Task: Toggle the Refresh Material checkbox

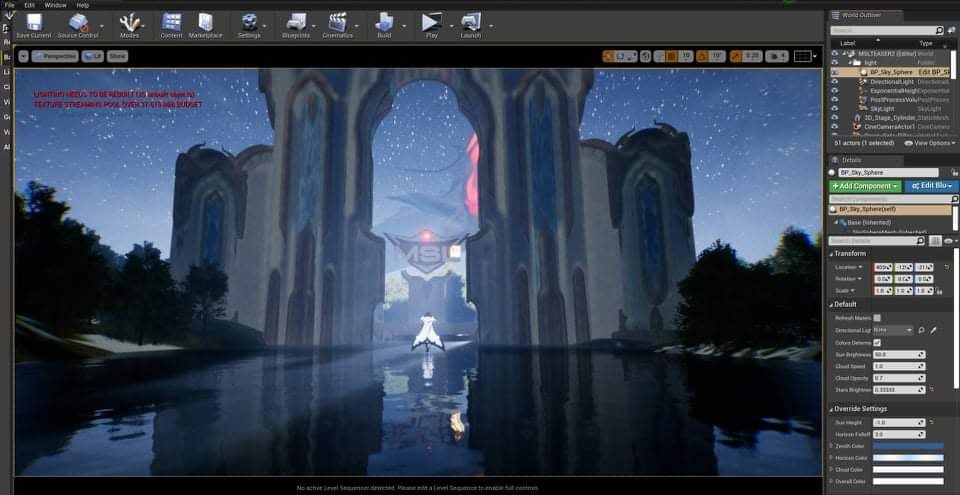Action: click(877, 317)
